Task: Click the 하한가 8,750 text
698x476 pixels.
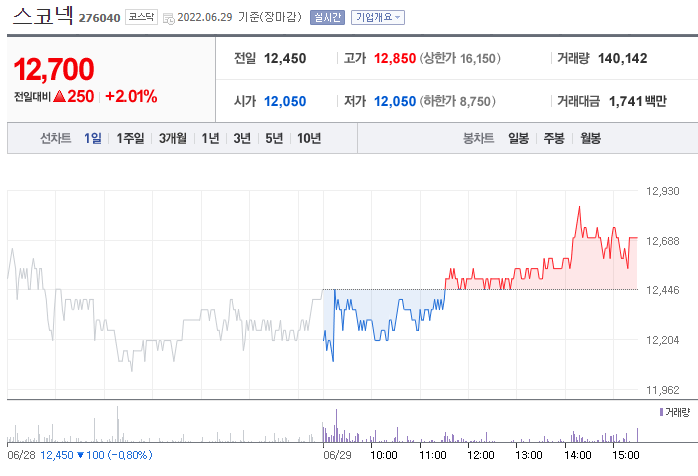Action: 458,102
